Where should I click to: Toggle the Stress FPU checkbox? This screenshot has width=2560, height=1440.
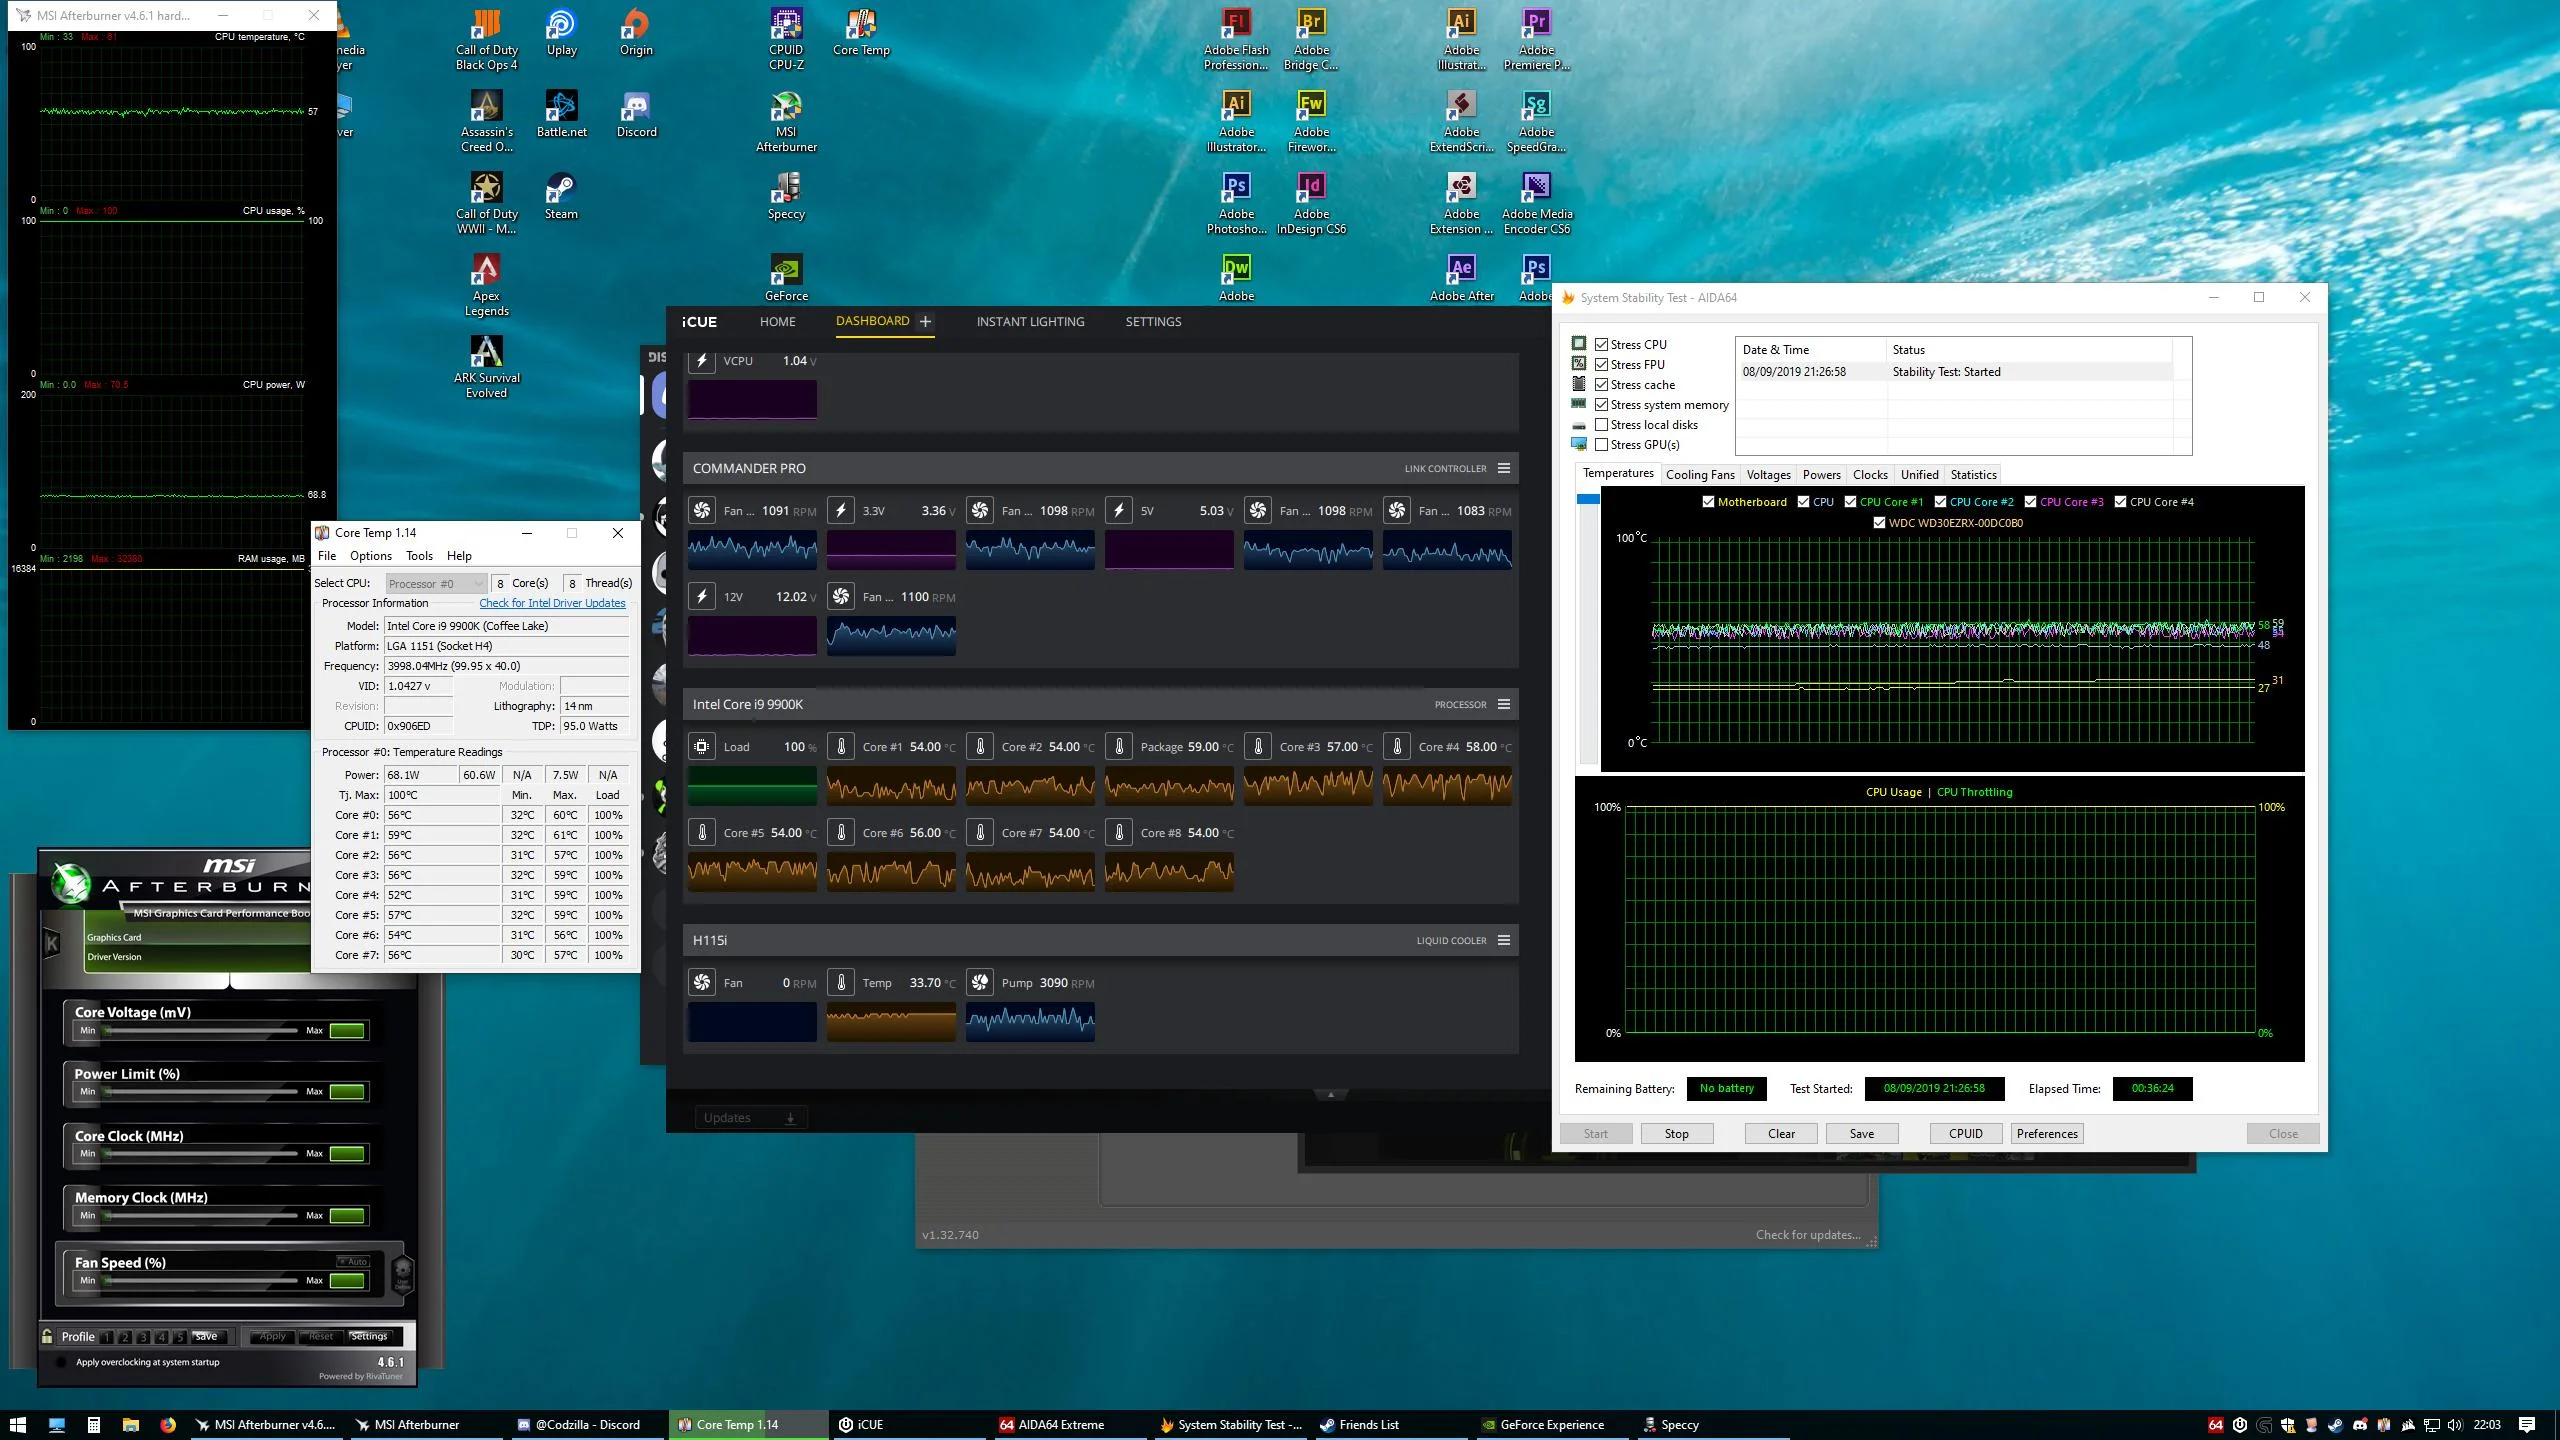tap(1601, 364)
